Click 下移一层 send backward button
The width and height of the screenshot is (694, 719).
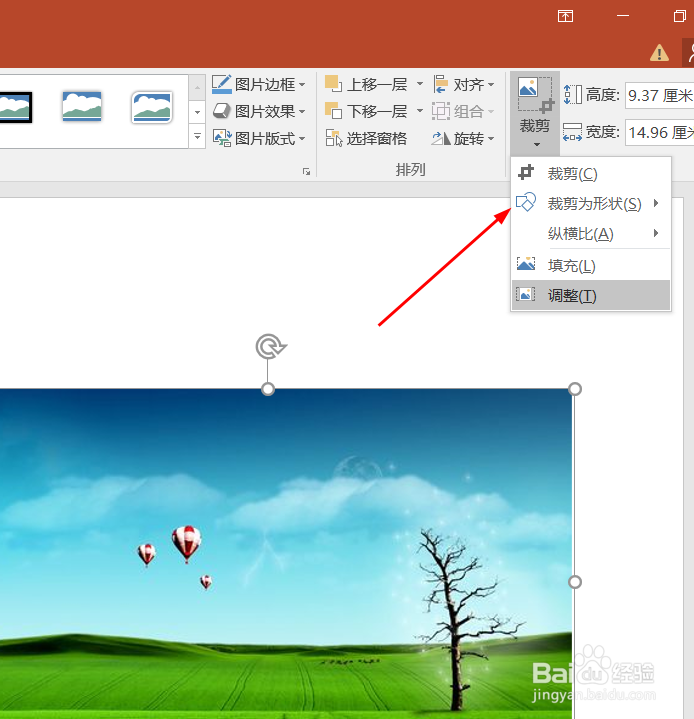tap(366, 111)
